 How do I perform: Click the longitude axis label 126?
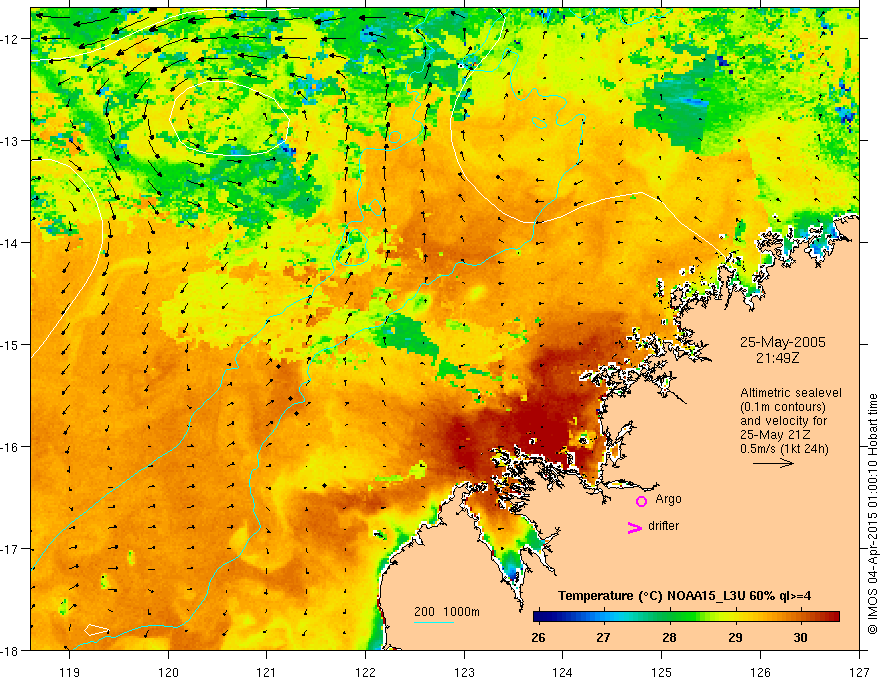point(760,672)
